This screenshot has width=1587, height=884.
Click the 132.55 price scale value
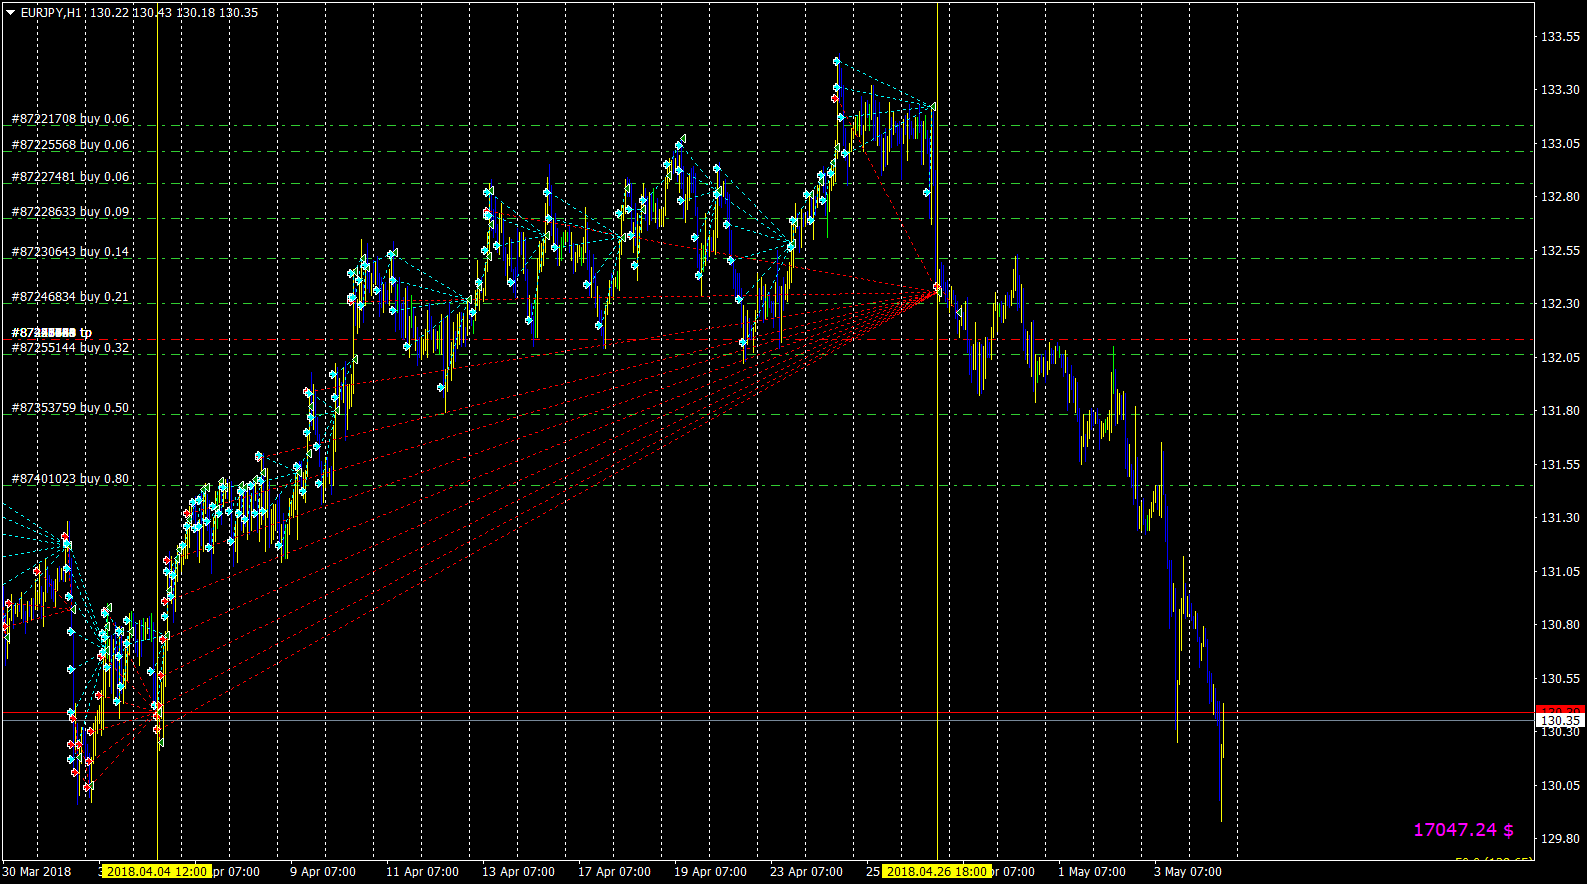click(x=1560, y=251)
